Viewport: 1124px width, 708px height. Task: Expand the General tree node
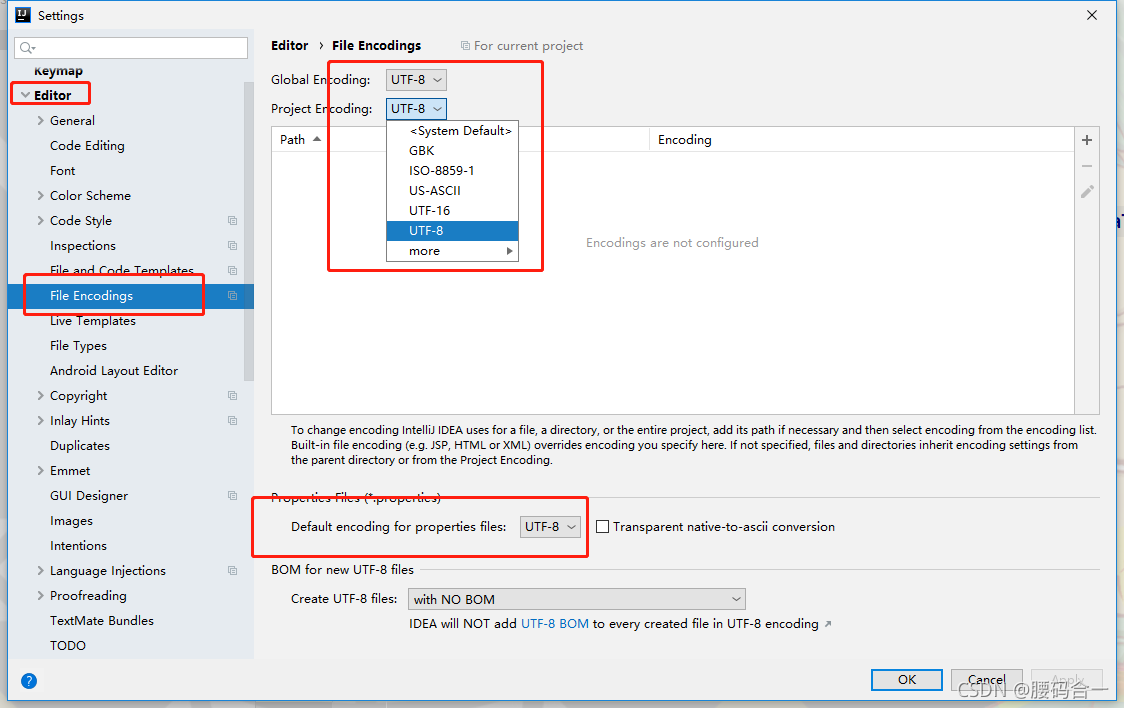pos(40,120)
